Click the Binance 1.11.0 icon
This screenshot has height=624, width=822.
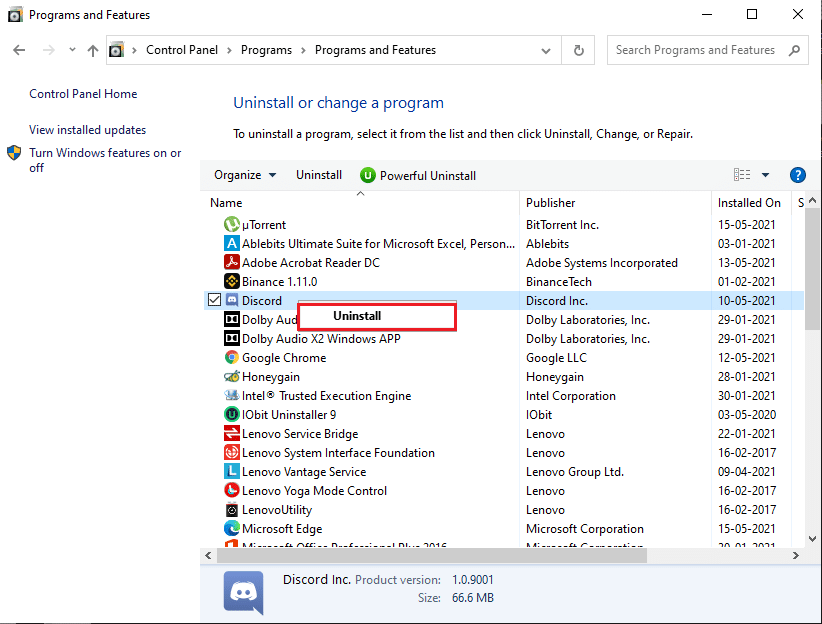point(232,282)
